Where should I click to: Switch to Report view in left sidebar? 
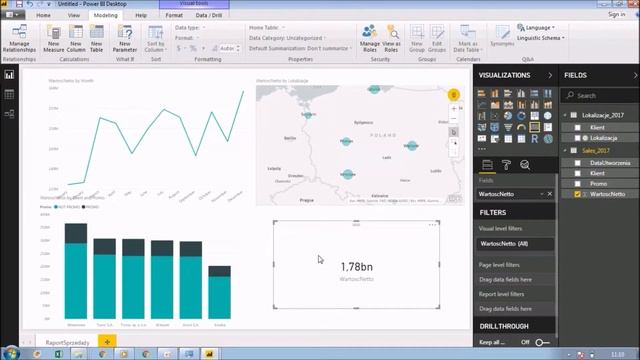9,75
